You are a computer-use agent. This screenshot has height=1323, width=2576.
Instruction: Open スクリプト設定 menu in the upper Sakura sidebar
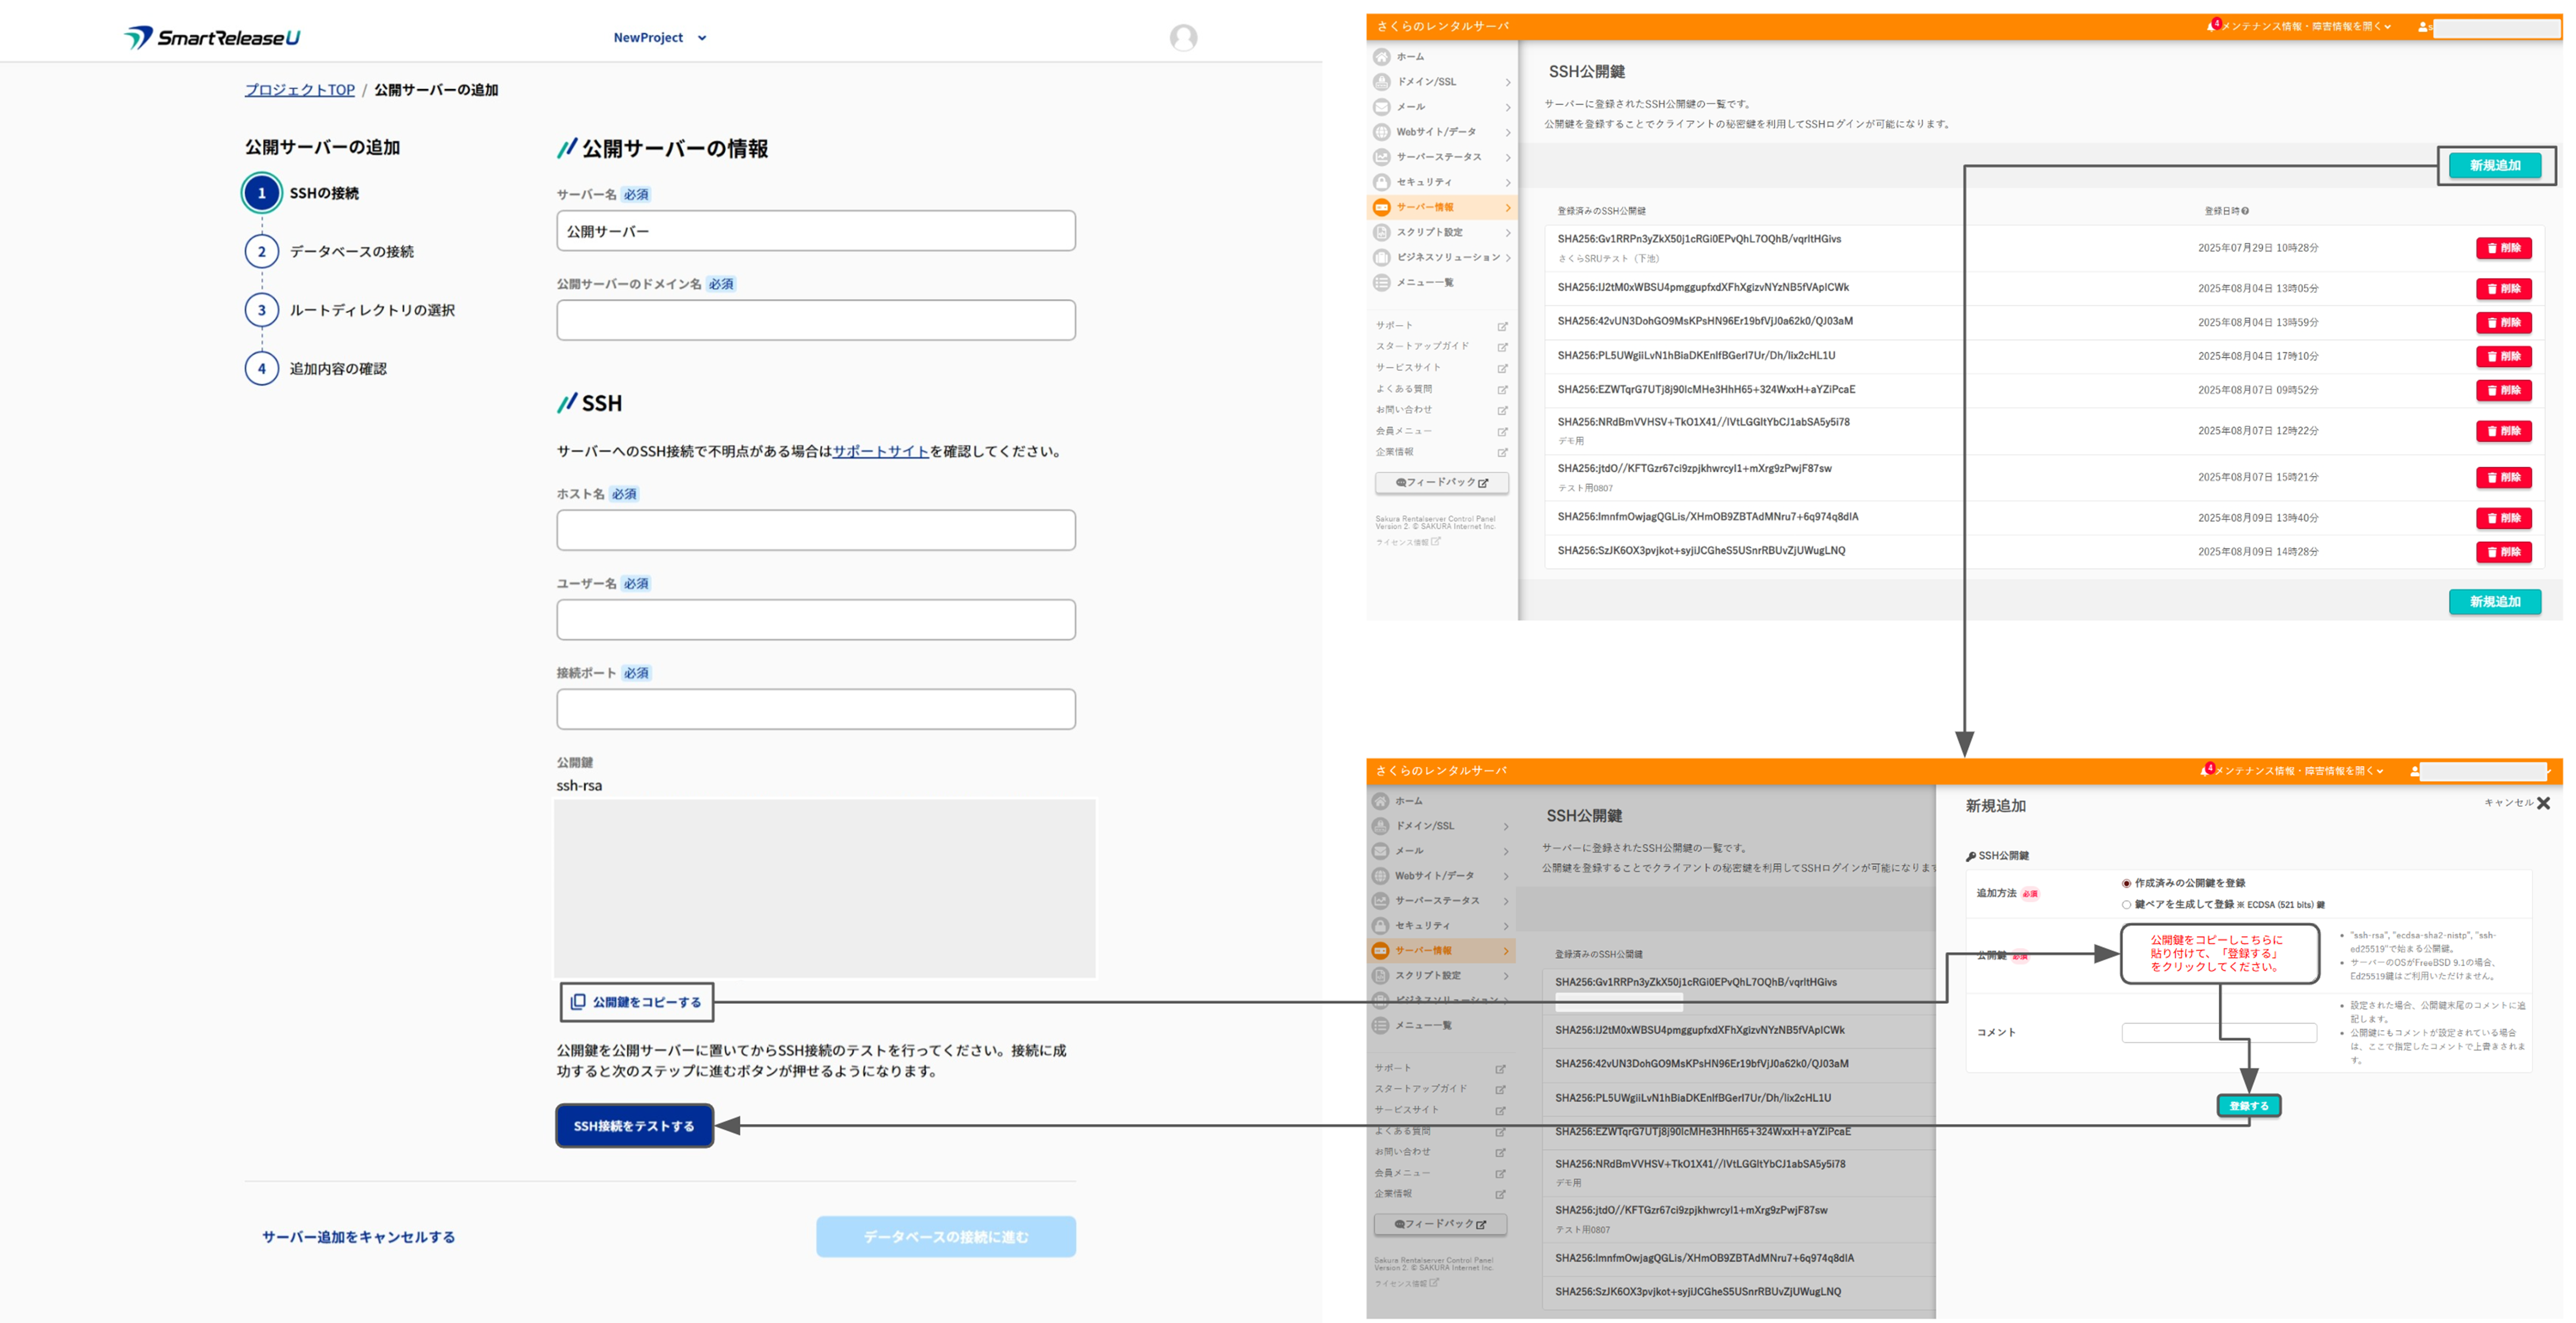click(x=1429, y=232)
